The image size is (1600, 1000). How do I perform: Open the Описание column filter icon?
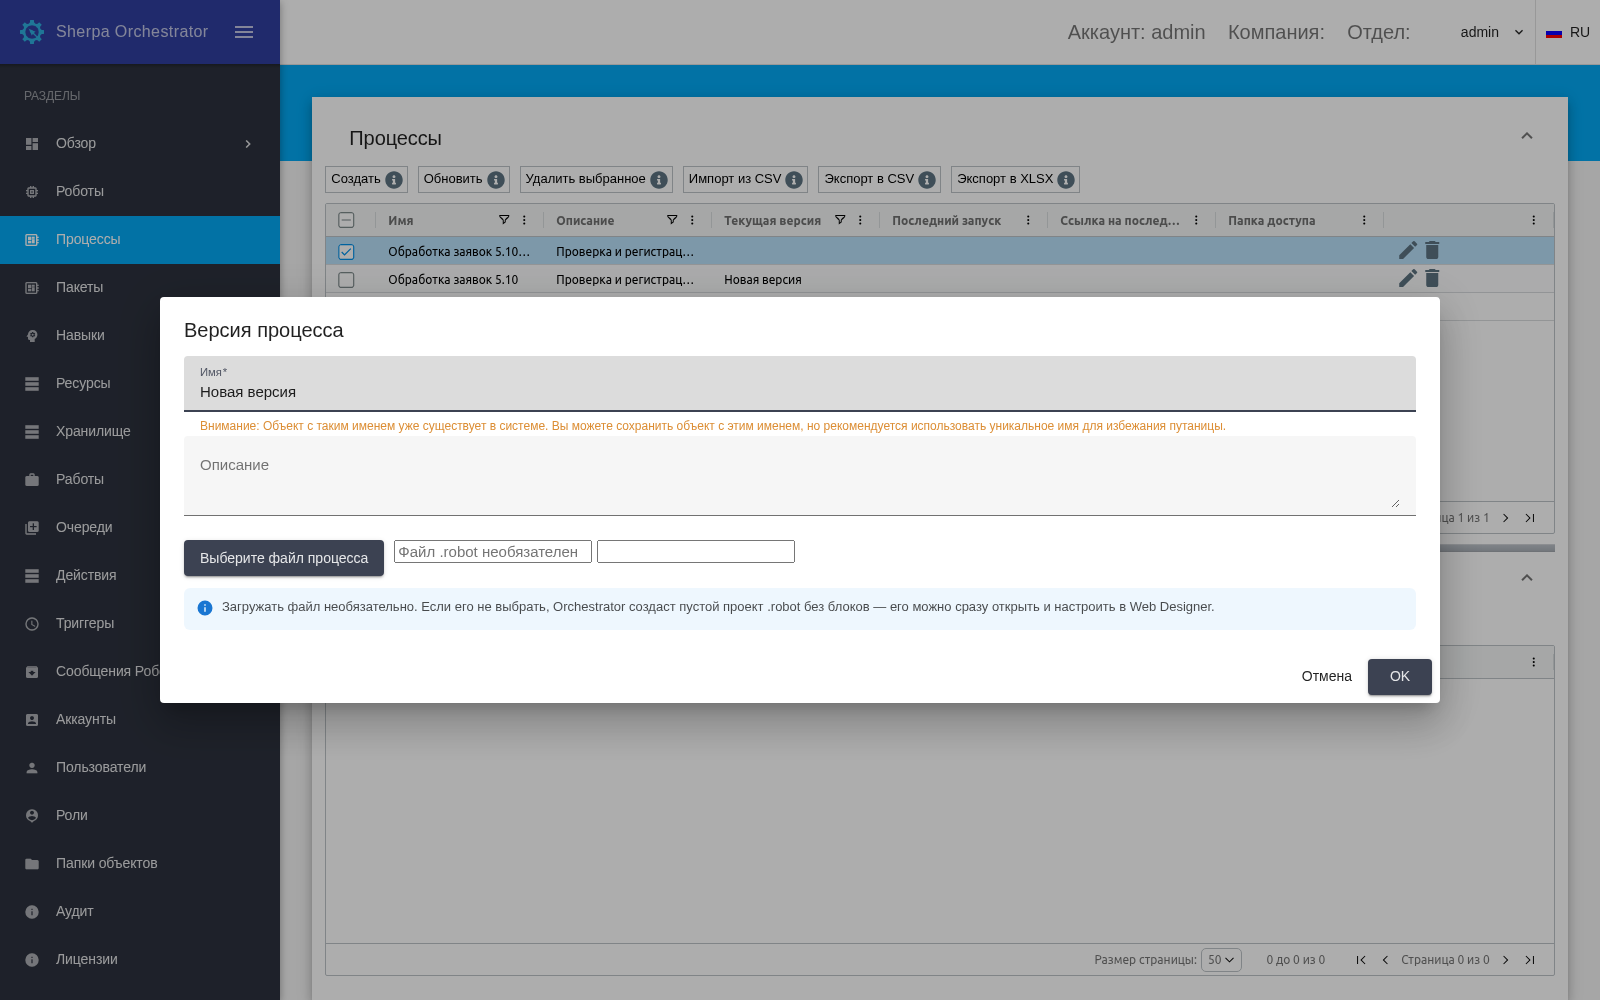(x=672, y=220)
